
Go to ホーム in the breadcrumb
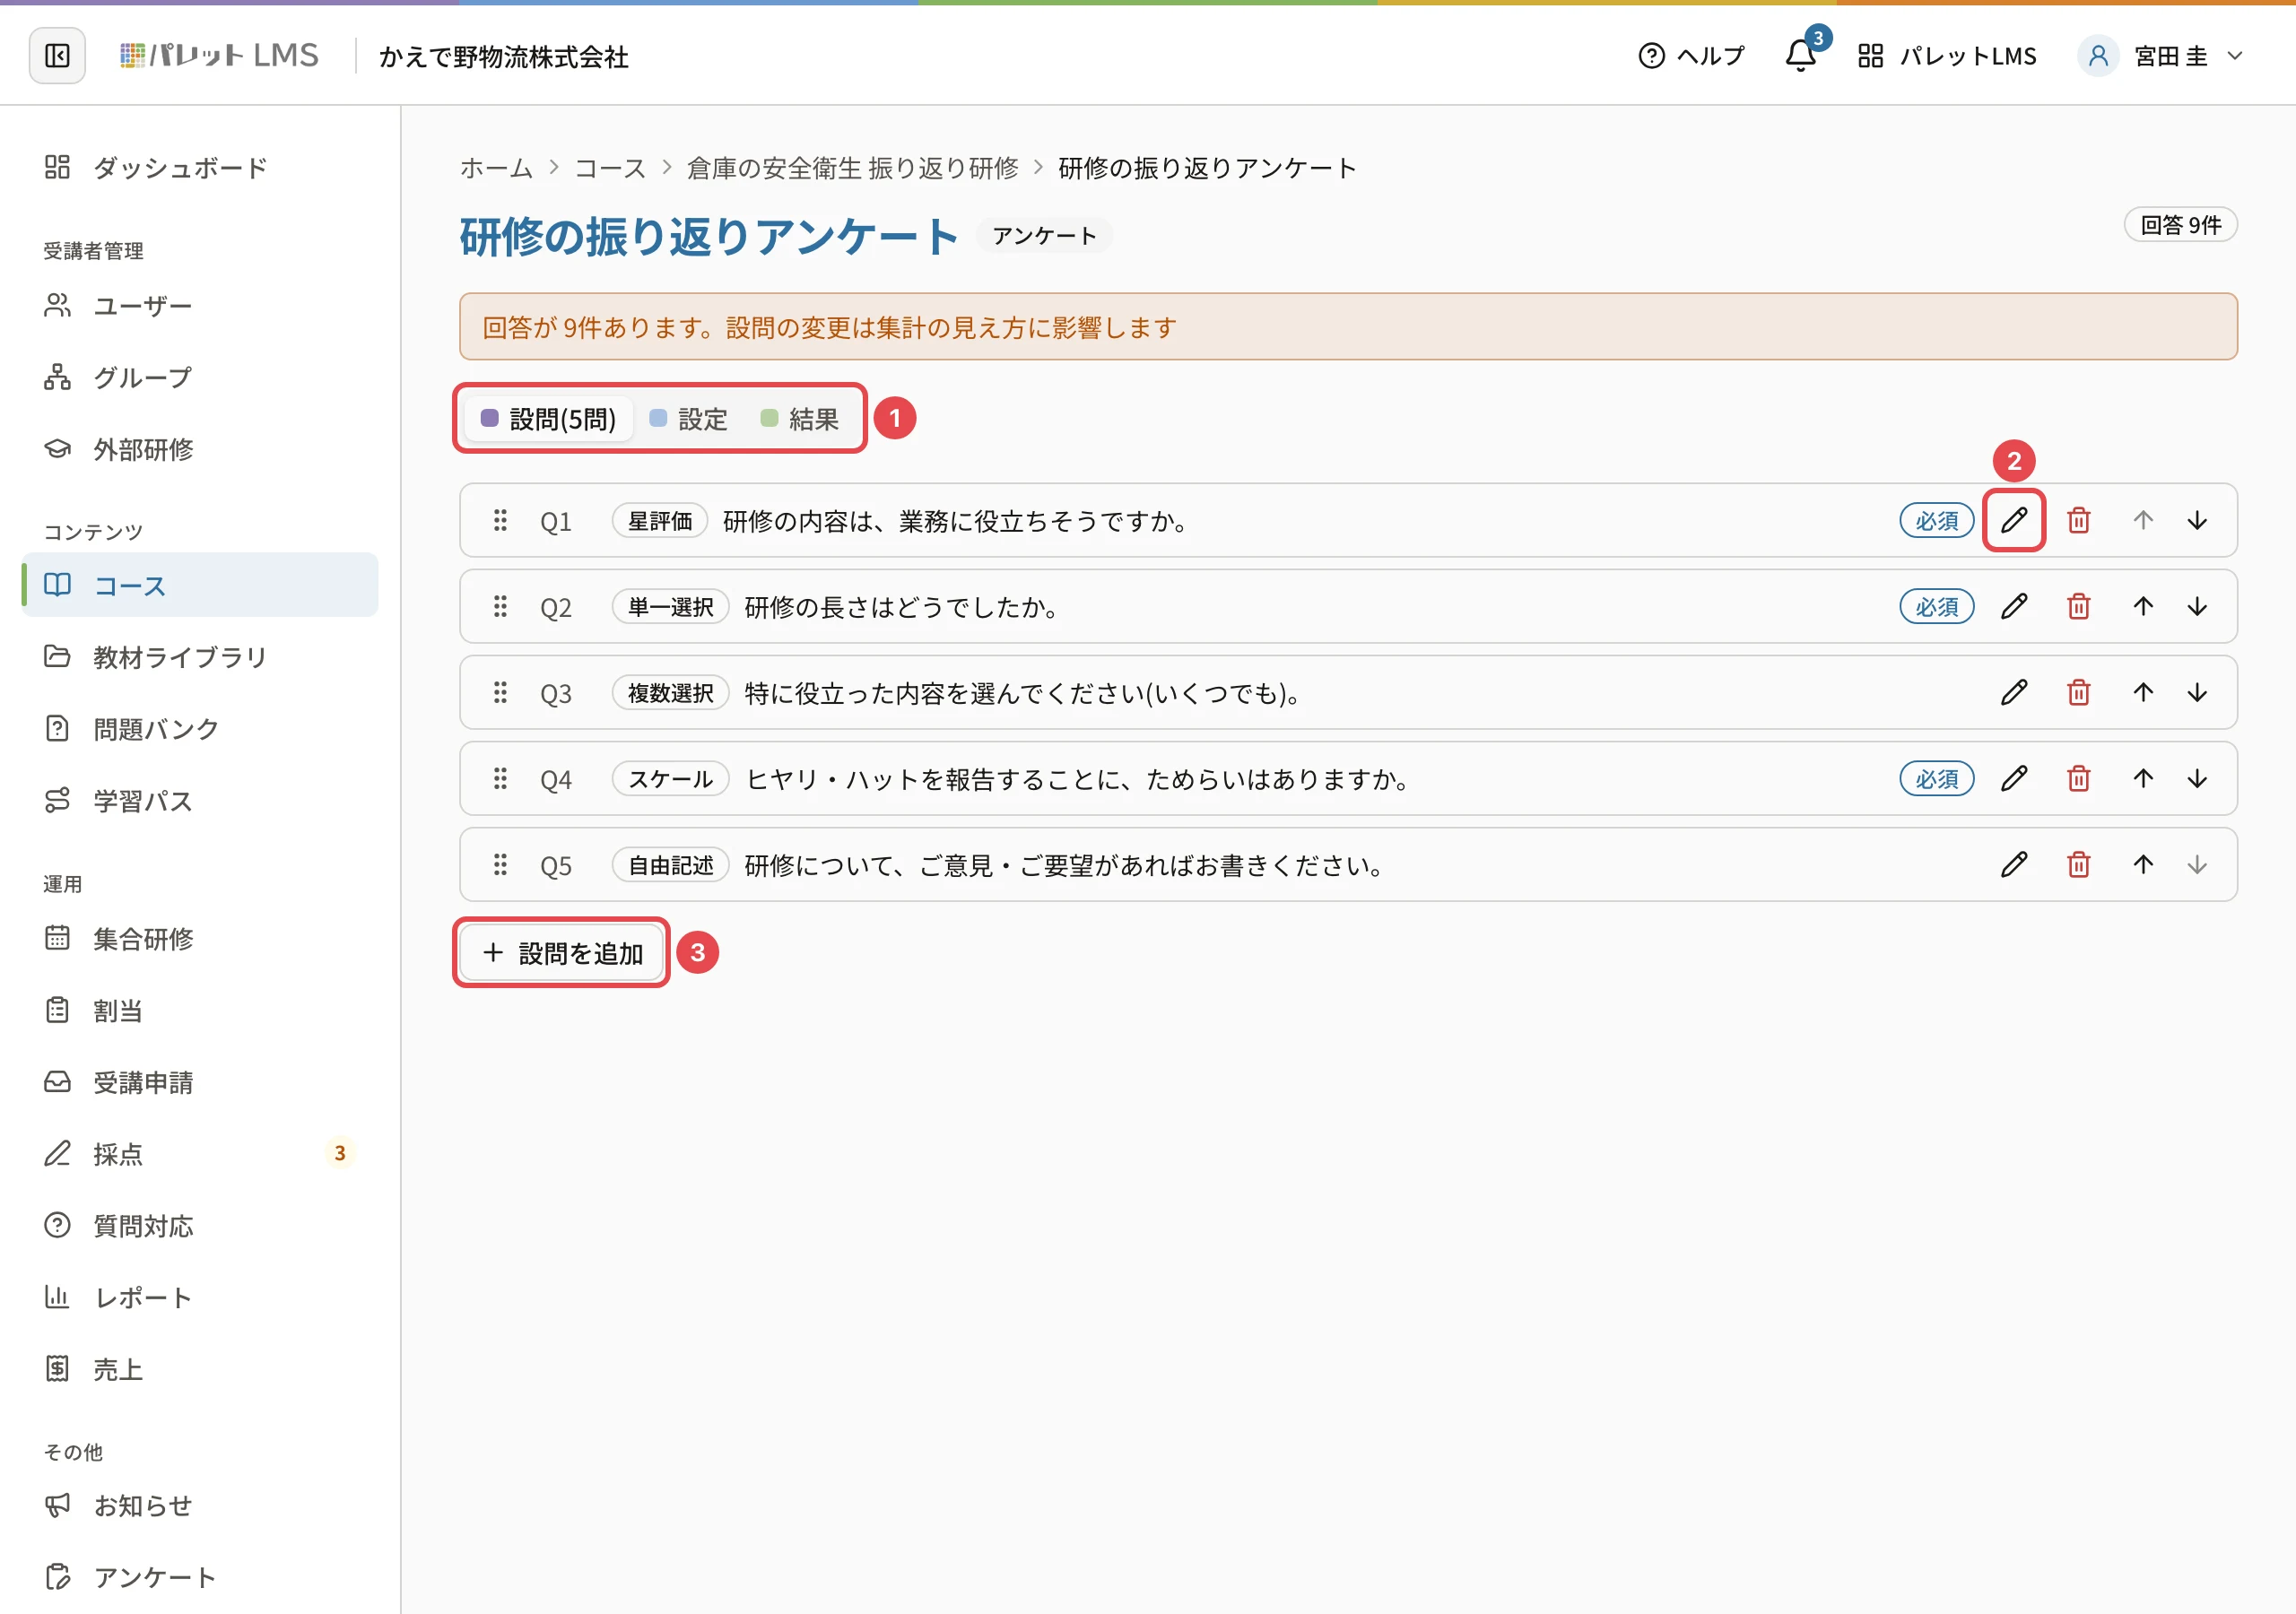[x=496, y=168]
